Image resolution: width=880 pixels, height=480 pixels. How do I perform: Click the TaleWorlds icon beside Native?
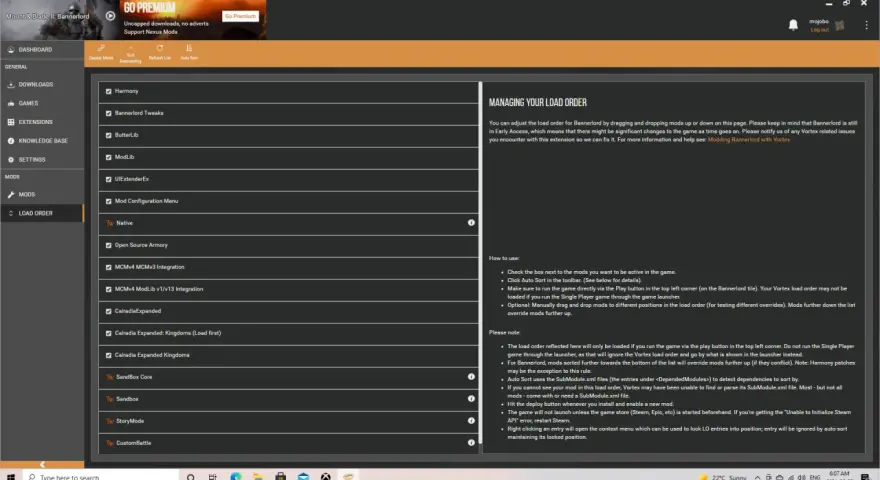(x=109, y=223)
